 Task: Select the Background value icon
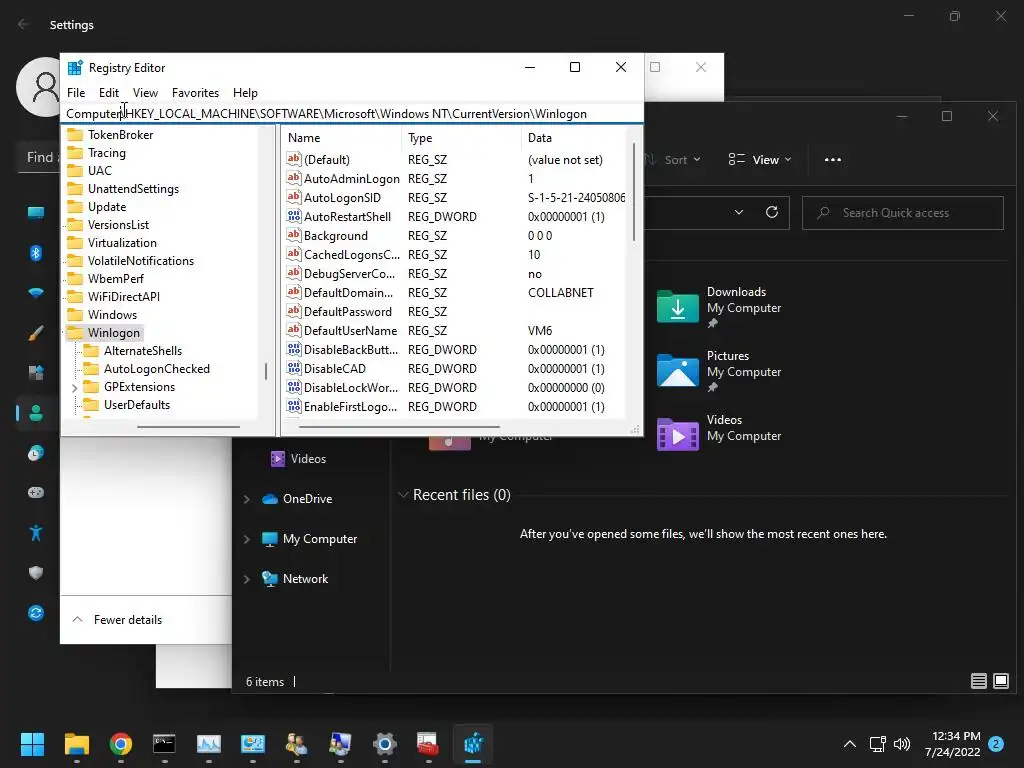point(294,235)
